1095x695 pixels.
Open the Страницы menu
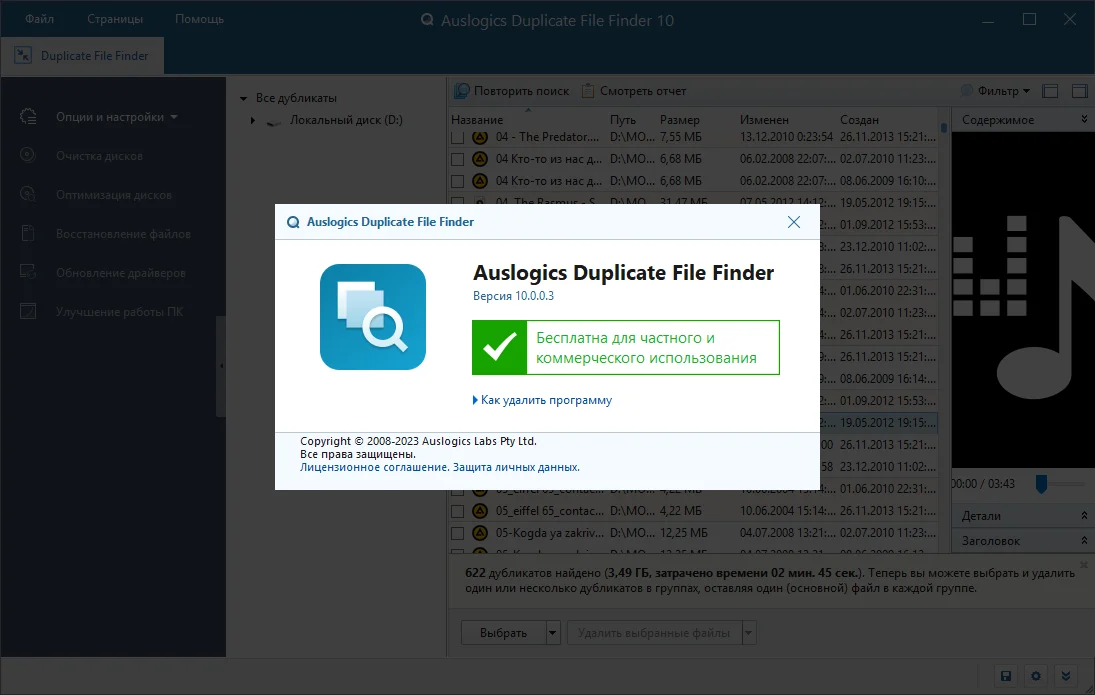pos(115,19)
